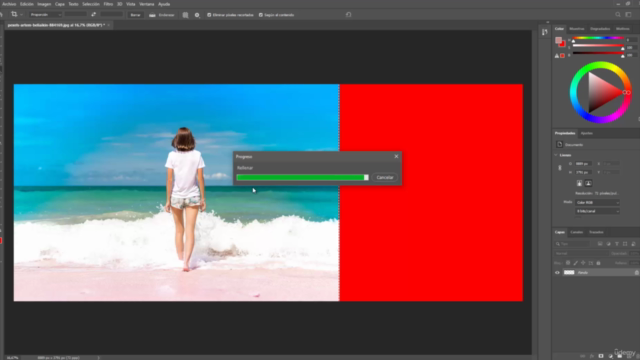
Task: Open the workspace layout icon top right
Action: click(628, 15)
